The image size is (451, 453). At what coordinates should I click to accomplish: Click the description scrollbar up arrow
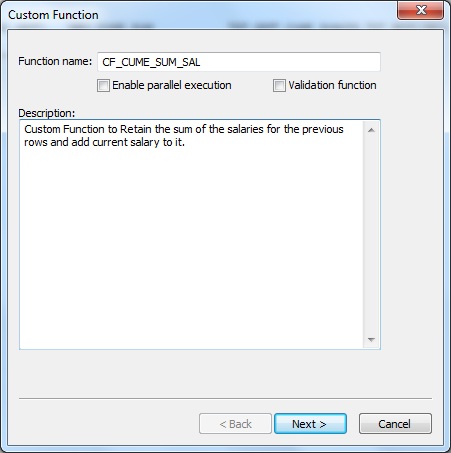[x=371, y=130]
